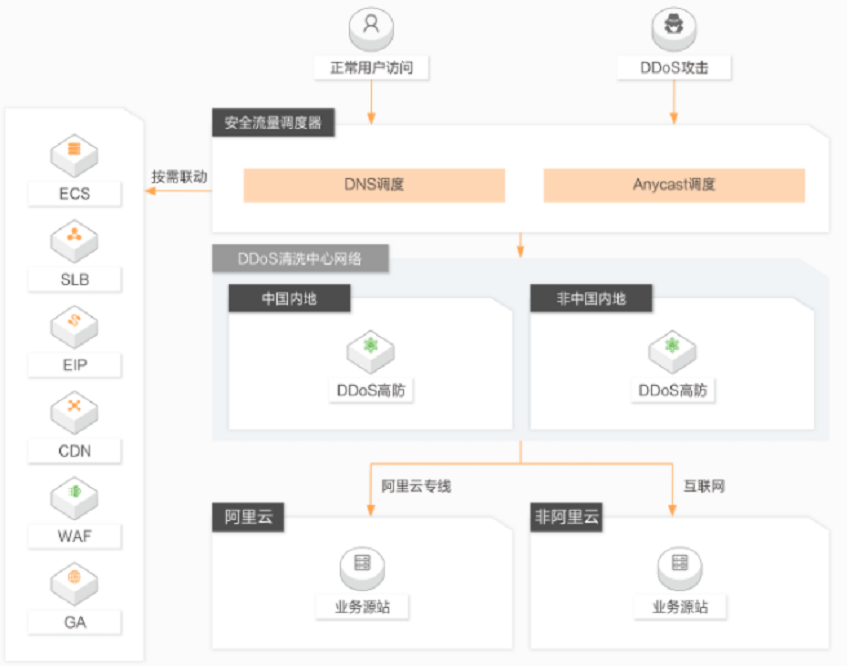
Task: Click the 按需联动 arrow label
Action: 179,177
